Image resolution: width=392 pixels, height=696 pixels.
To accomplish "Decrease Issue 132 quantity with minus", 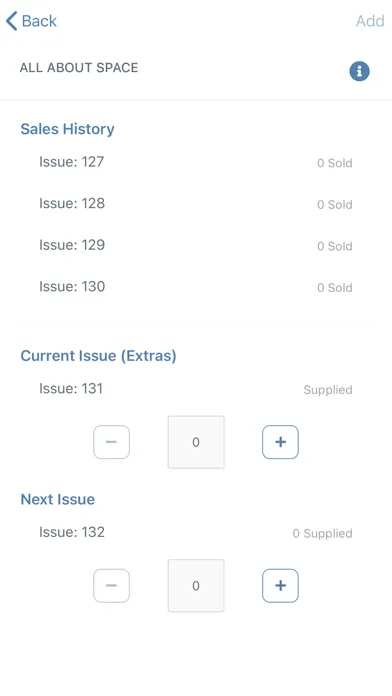I will [111, 585].
